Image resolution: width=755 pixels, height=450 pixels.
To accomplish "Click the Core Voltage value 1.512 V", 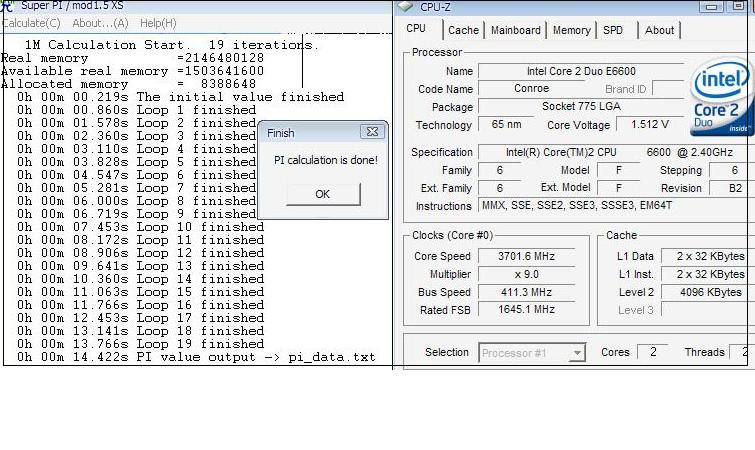I will 650,124.
